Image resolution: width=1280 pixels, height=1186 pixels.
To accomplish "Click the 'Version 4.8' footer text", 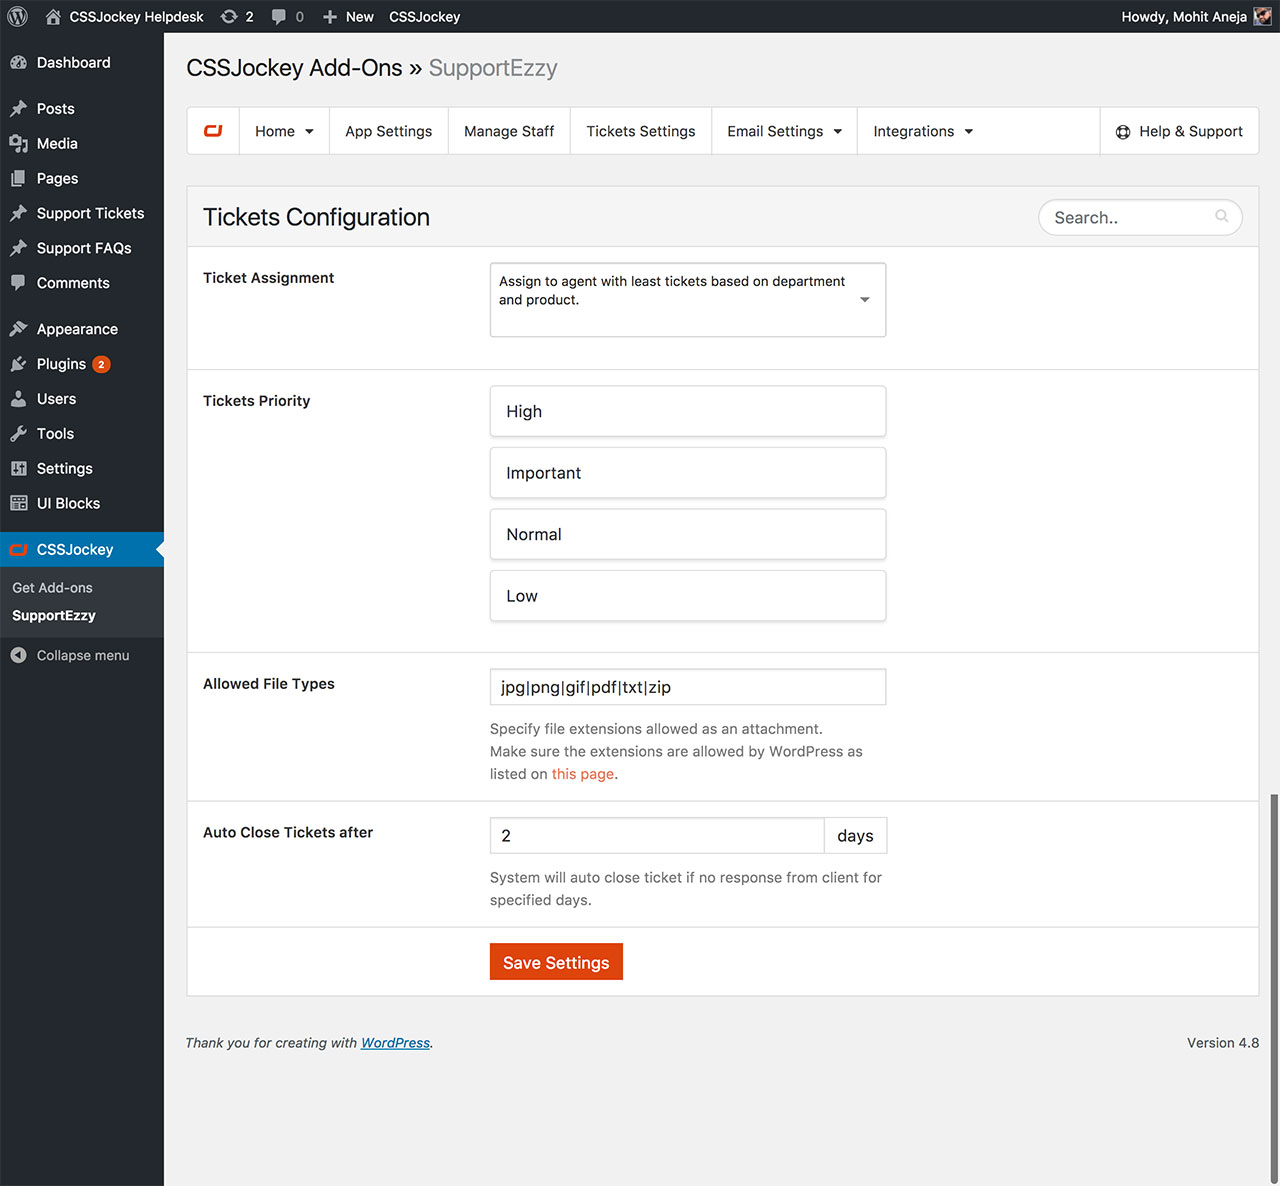I will (1223, 1043).
